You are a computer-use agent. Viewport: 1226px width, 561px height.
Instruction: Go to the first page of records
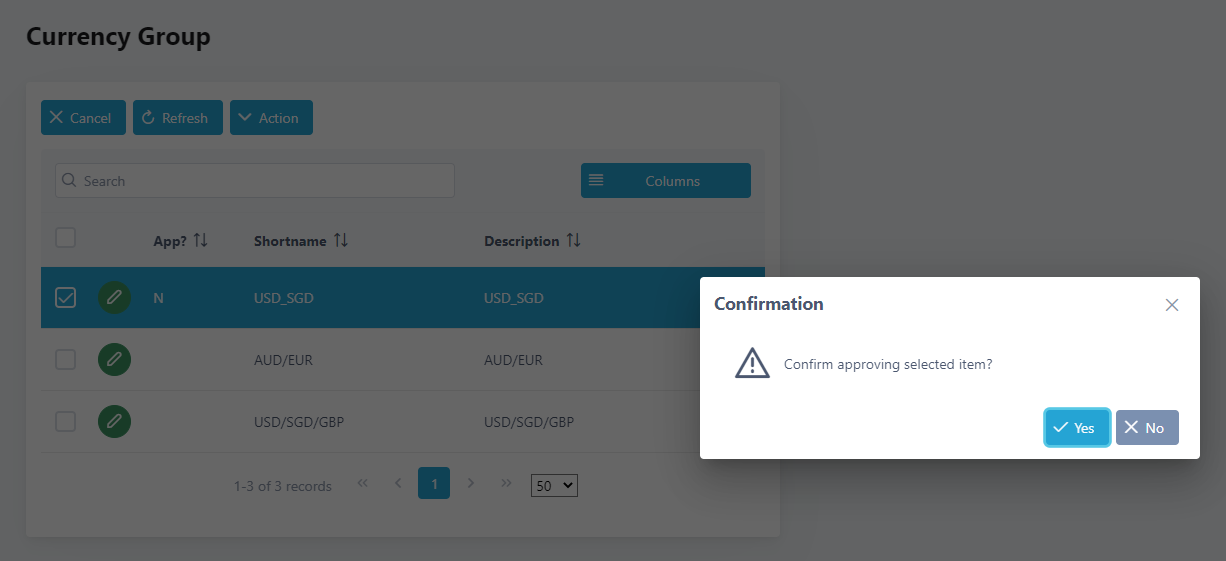coord(362,483)
